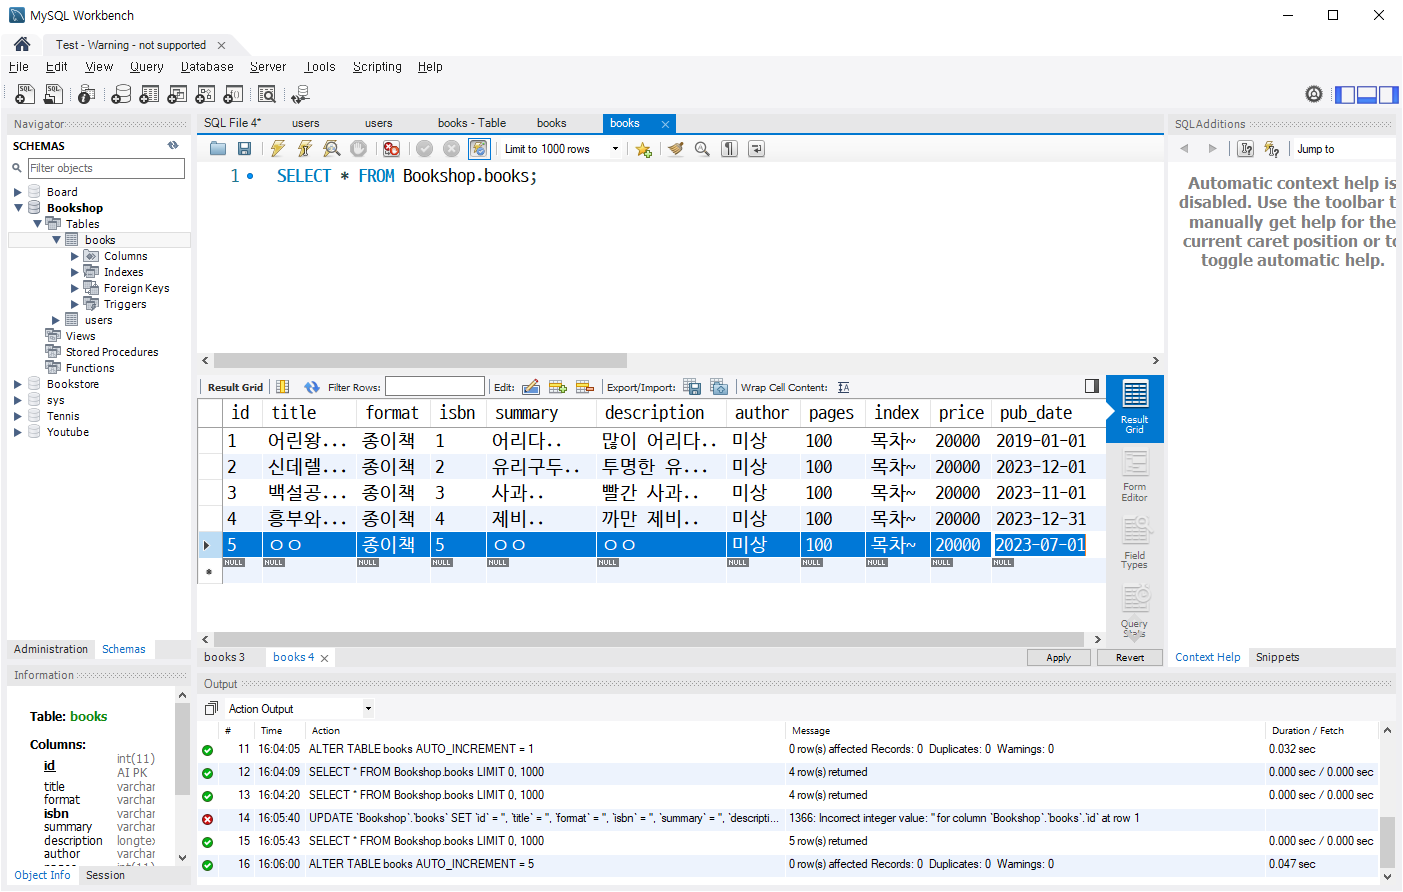Screen dimensions: 1403x892
Task: Expand the Board schema
Action: click(17, 192)
